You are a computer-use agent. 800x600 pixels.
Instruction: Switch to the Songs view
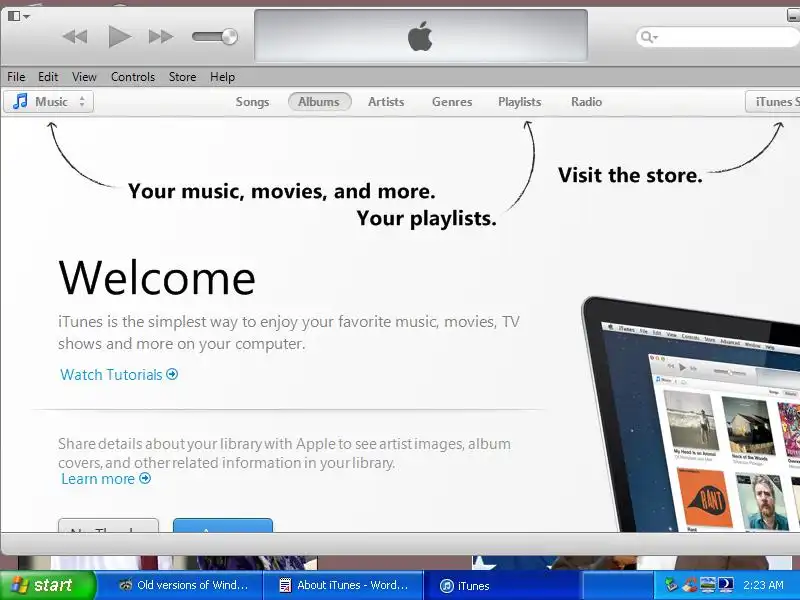coord(252,102)
